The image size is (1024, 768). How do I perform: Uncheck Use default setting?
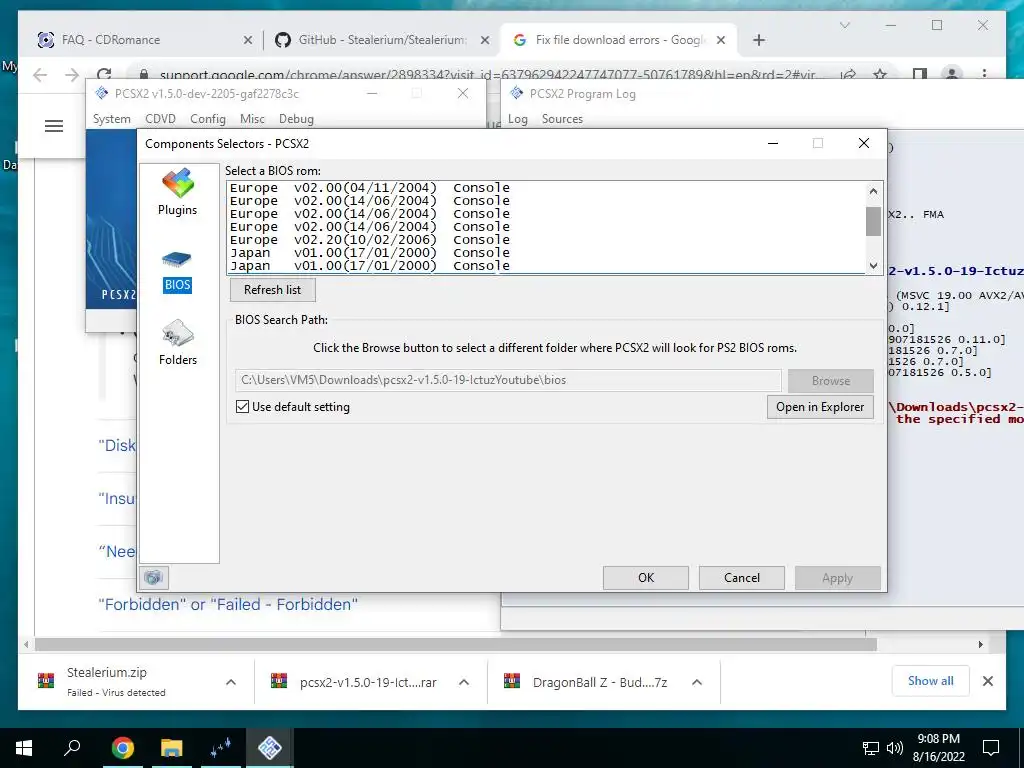tap(242, 407)
